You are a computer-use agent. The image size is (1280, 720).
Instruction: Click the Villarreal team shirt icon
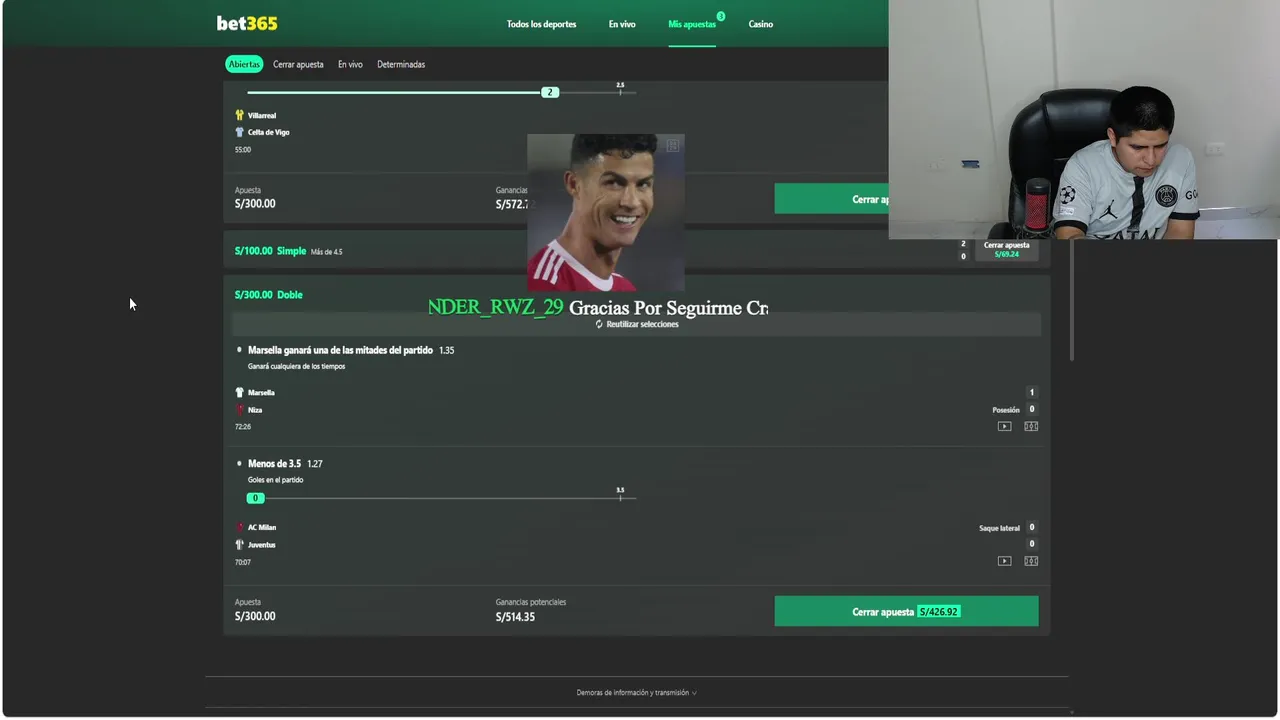tap(240, 115)
